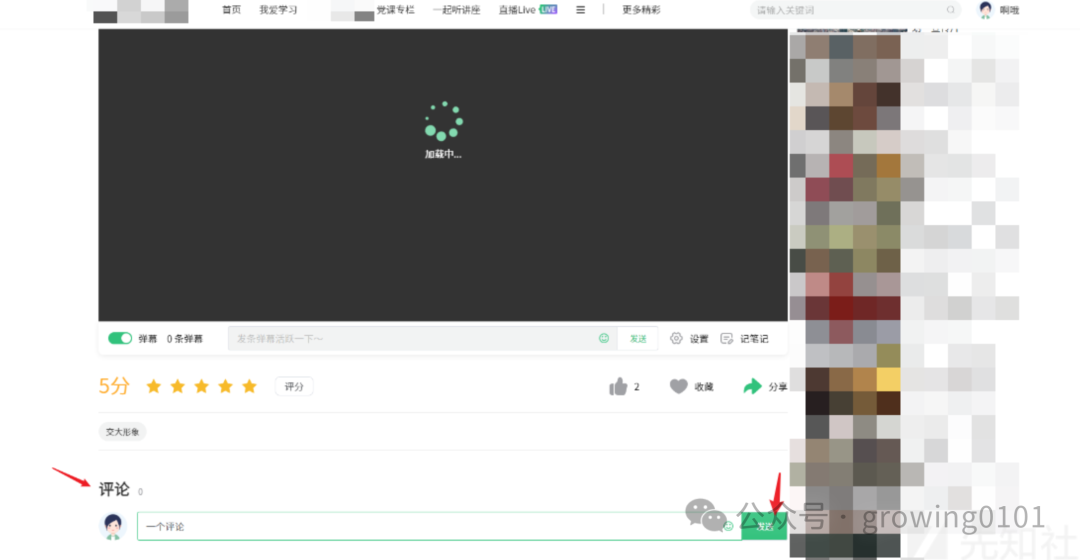This screenshot has height=560, width=1080.
Task: Select the first rating star
Action: pos(154,386)
